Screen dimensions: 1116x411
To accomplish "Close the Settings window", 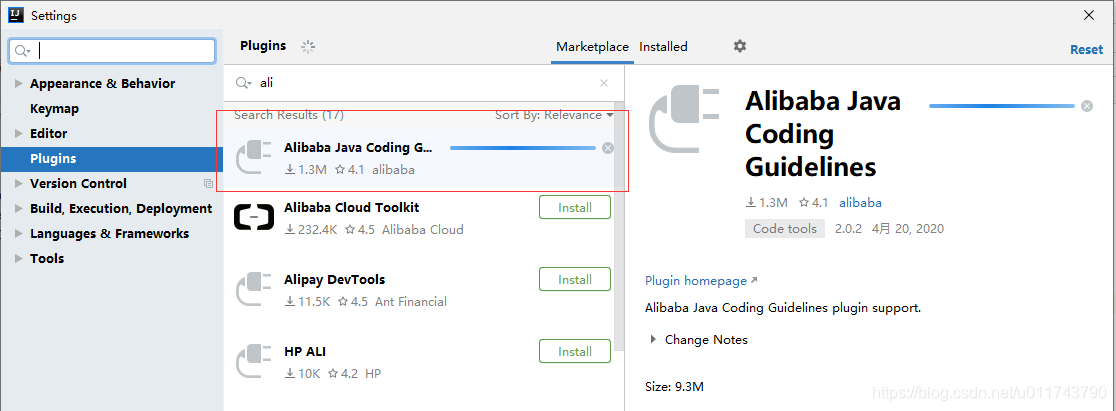I will point(1089,15).
